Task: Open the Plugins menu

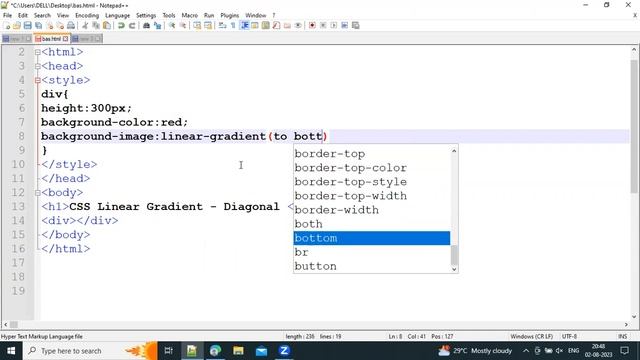Action: click(x=229, y=15)
